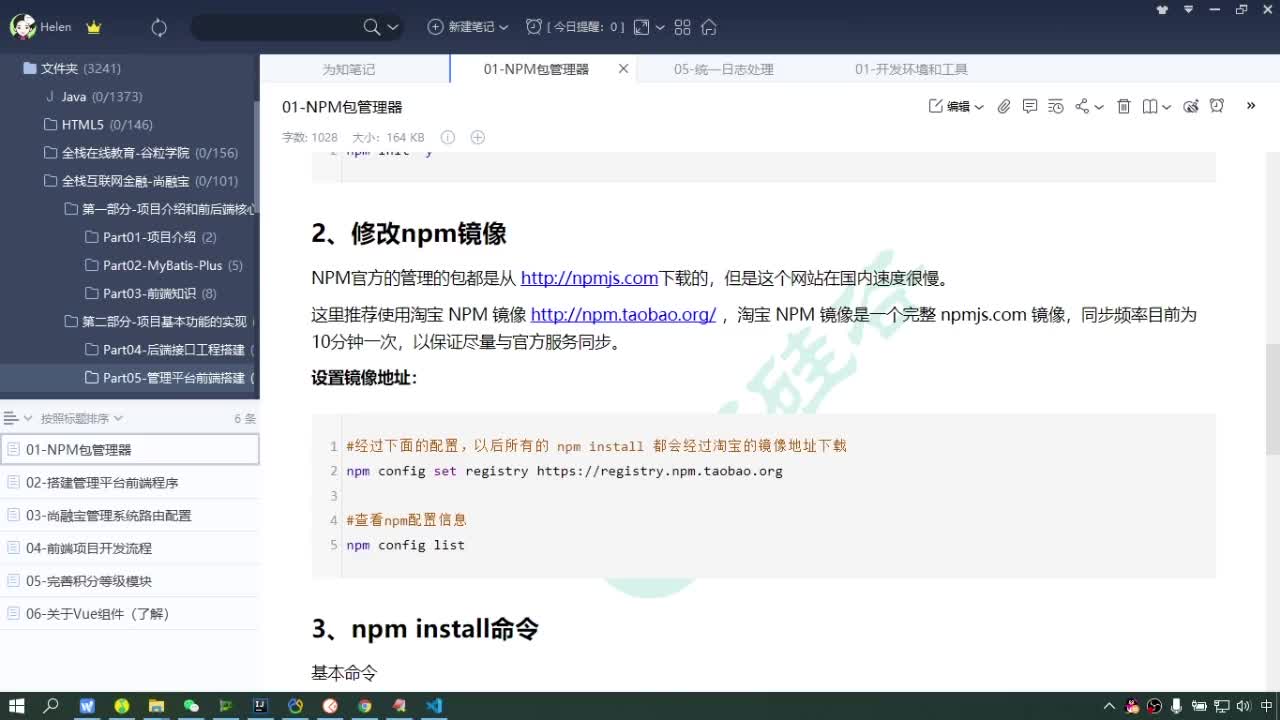Viewport: 1280px width, 720px height.
Task: Open note 02-搭建管理平台前端程序
Action: [130, 482]
